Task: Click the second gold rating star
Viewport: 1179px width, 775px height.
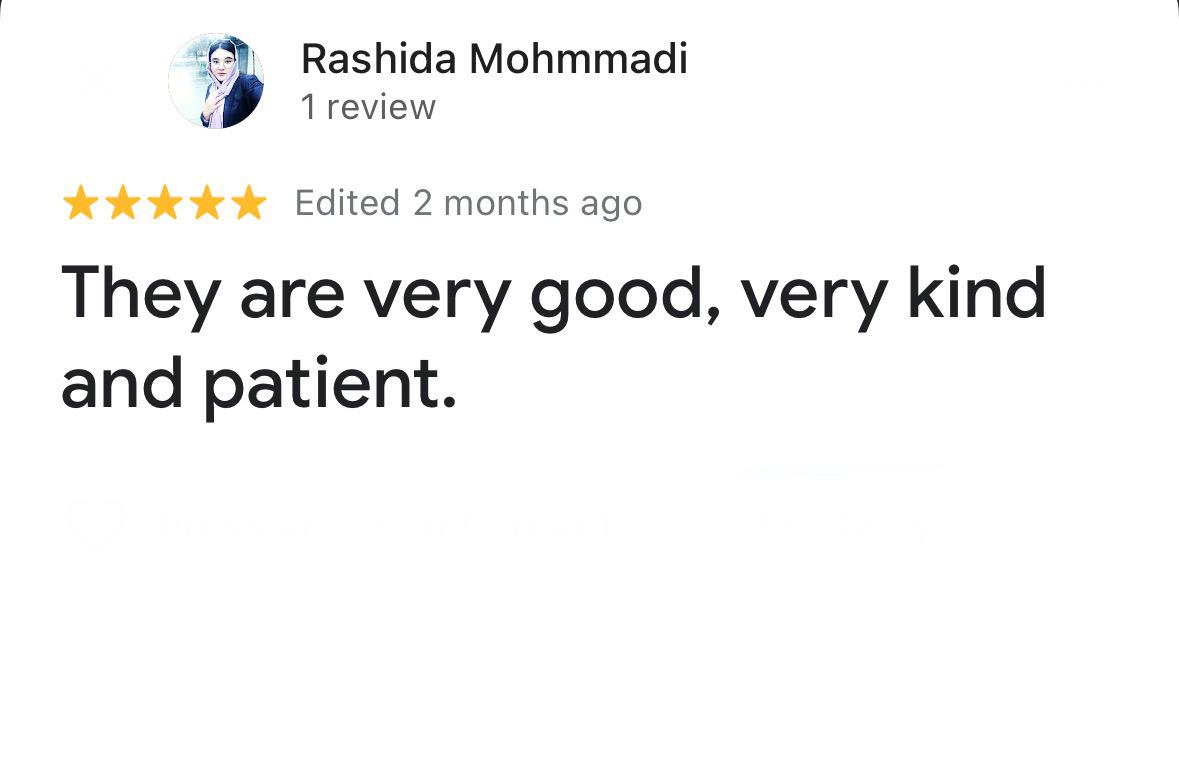Action: tap(122, 204)
